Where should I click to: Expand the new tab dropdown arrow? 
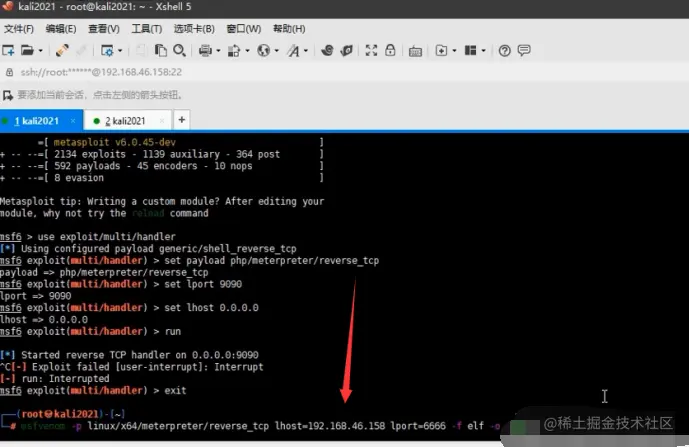pyautogui.click(x=454, y=51)
